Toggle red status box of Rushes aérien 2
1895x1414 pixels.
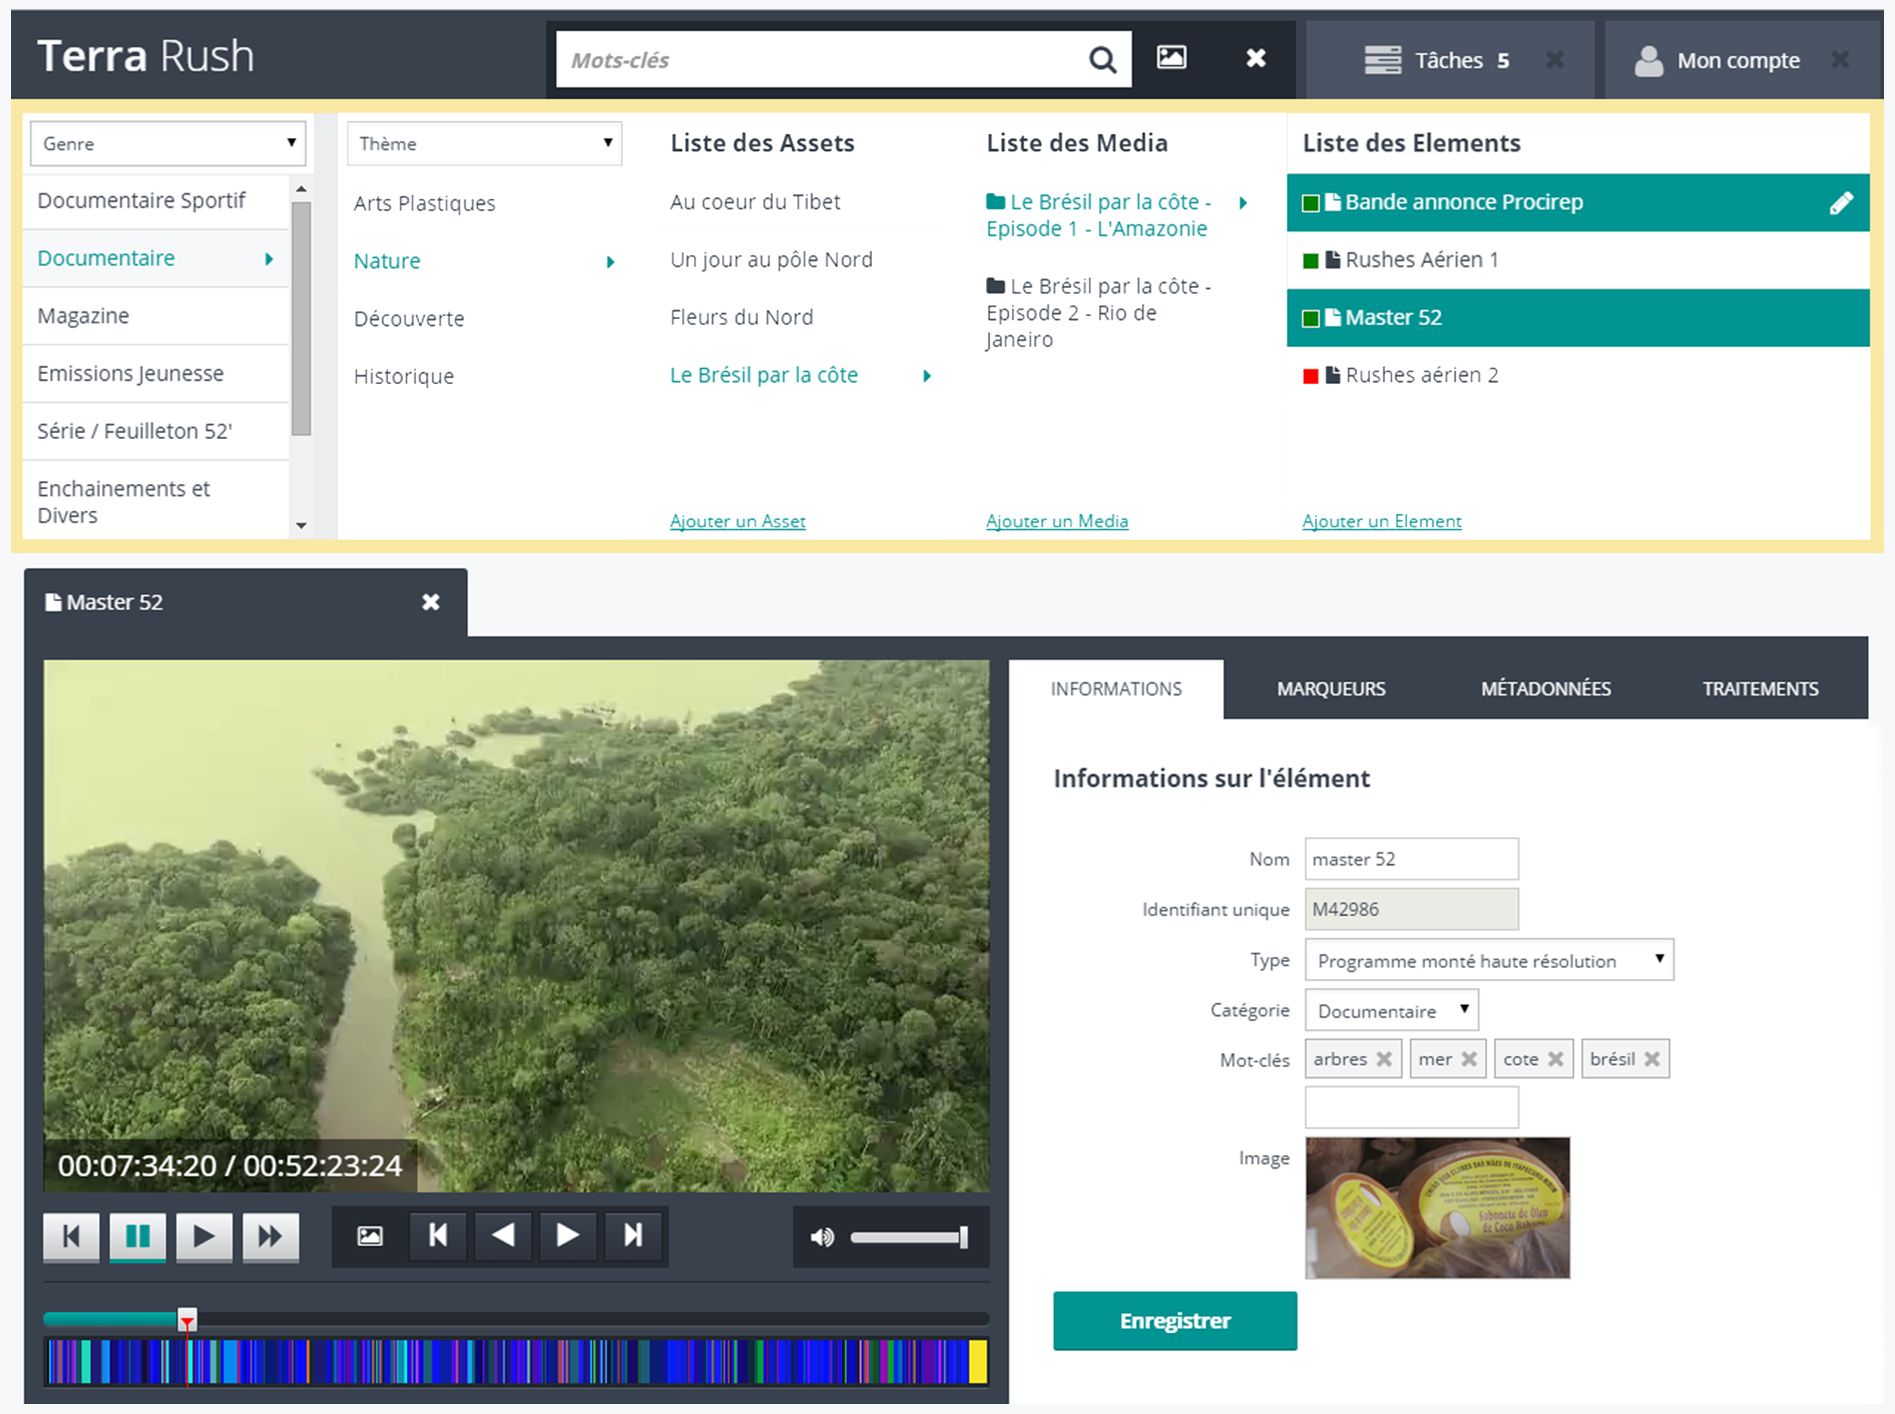pyautogui.click(x=1310, y=376)
